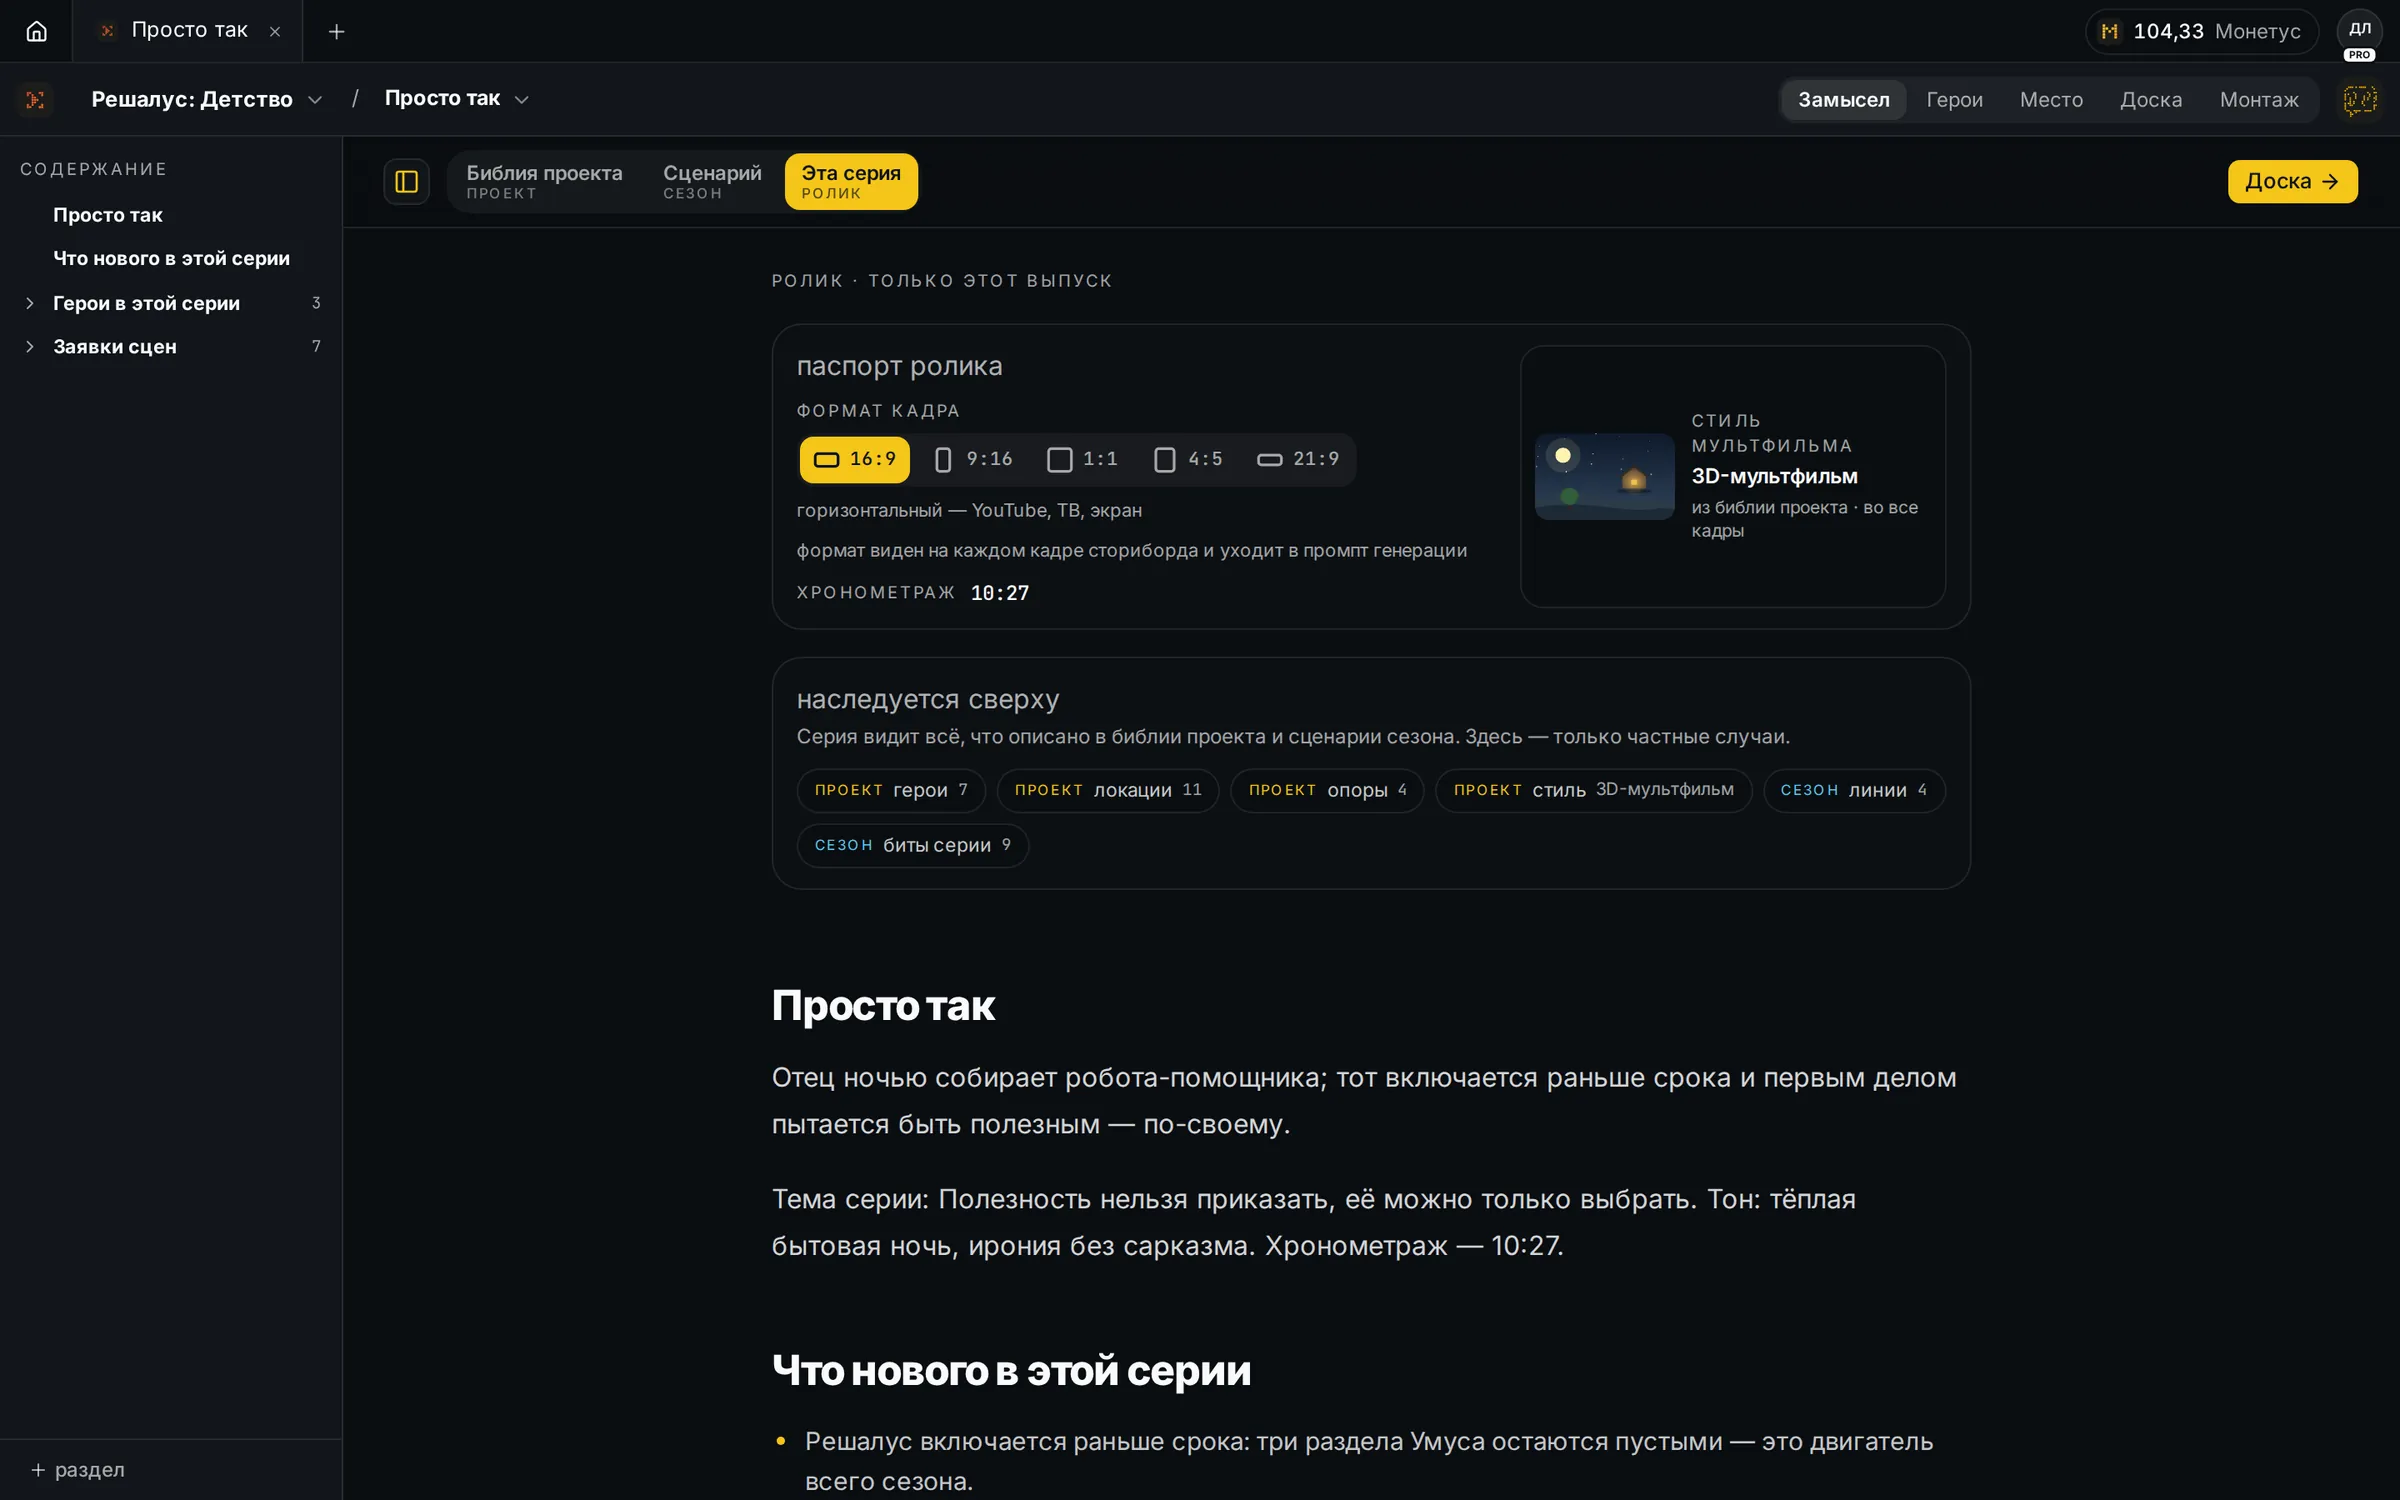This screenshot has height=1500, width=2400.
Task: Click the yellow Доска arrow button
Action: tap(2292, 181)
